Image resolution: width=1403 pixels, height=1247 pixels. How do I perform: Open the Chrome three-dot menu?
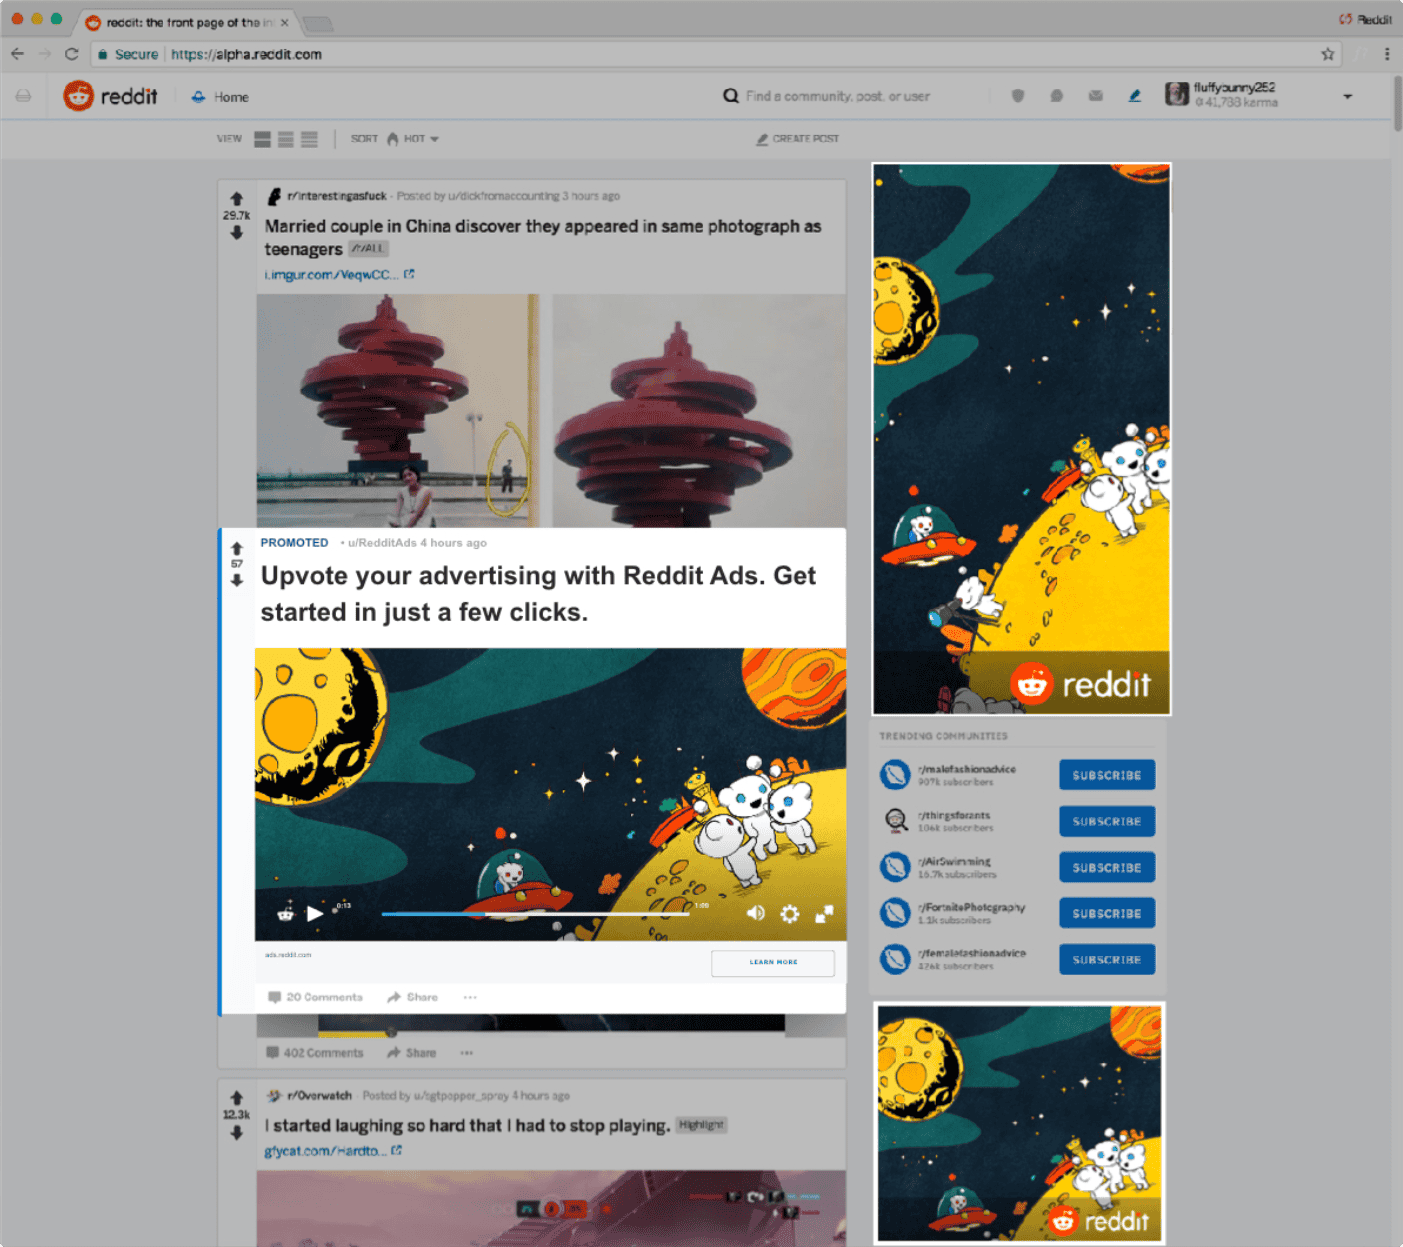(x=1387, y=54)
